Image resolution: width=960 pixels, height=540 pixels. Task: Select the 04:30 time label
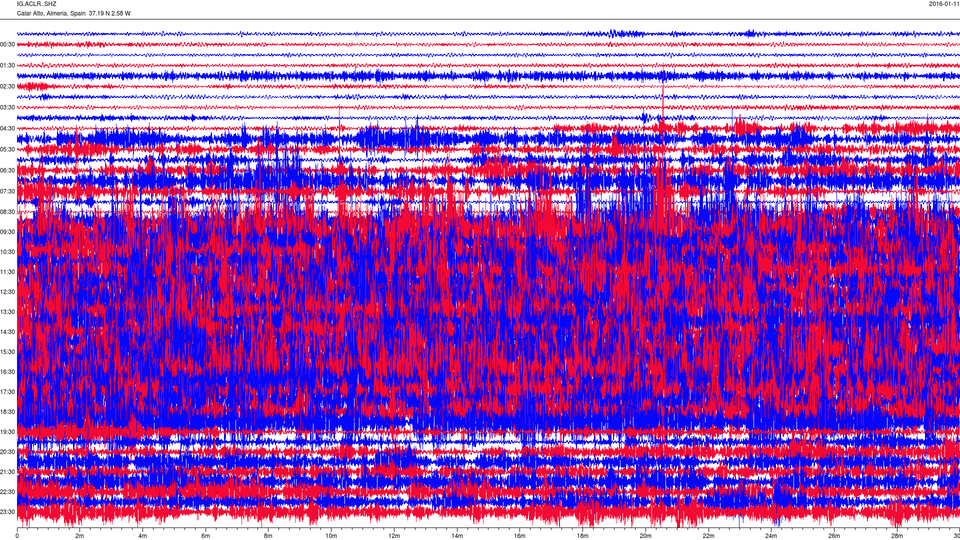pyautogui.click(x=7, y=129)
